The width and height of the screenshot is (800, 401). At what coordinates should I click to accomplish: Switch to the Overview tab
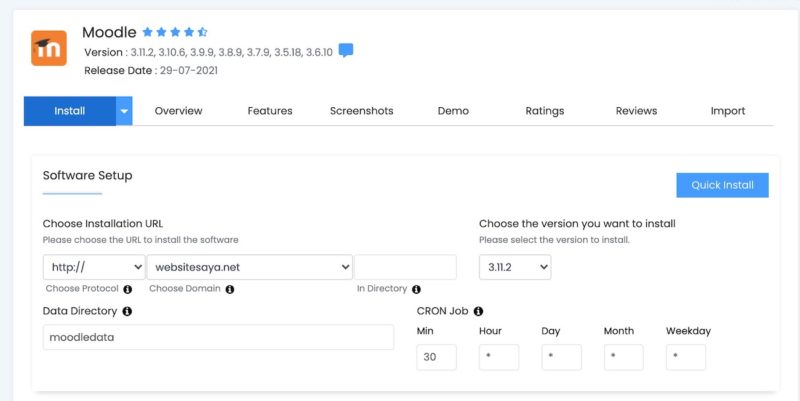tap(178, 111)
